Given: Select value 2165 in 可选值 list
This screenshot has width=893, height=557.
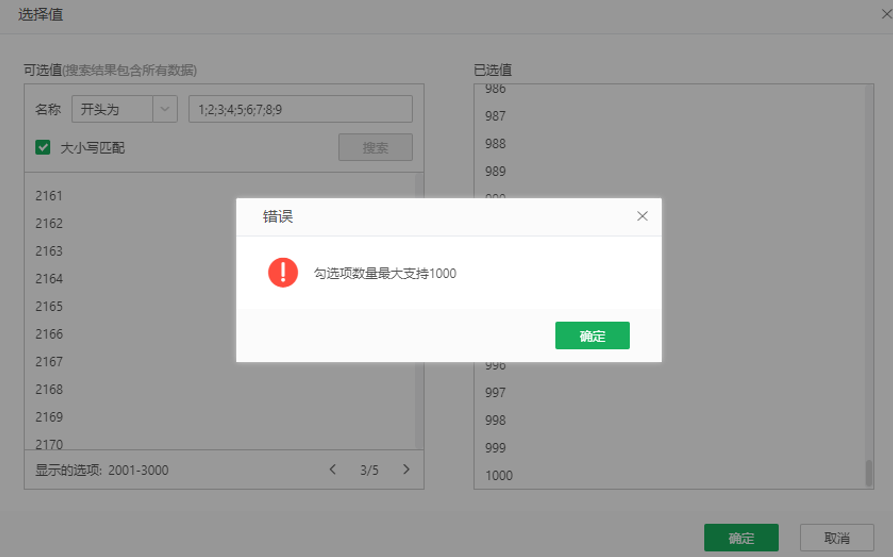Looking at the screenshot, I should [x=49, y=306].
